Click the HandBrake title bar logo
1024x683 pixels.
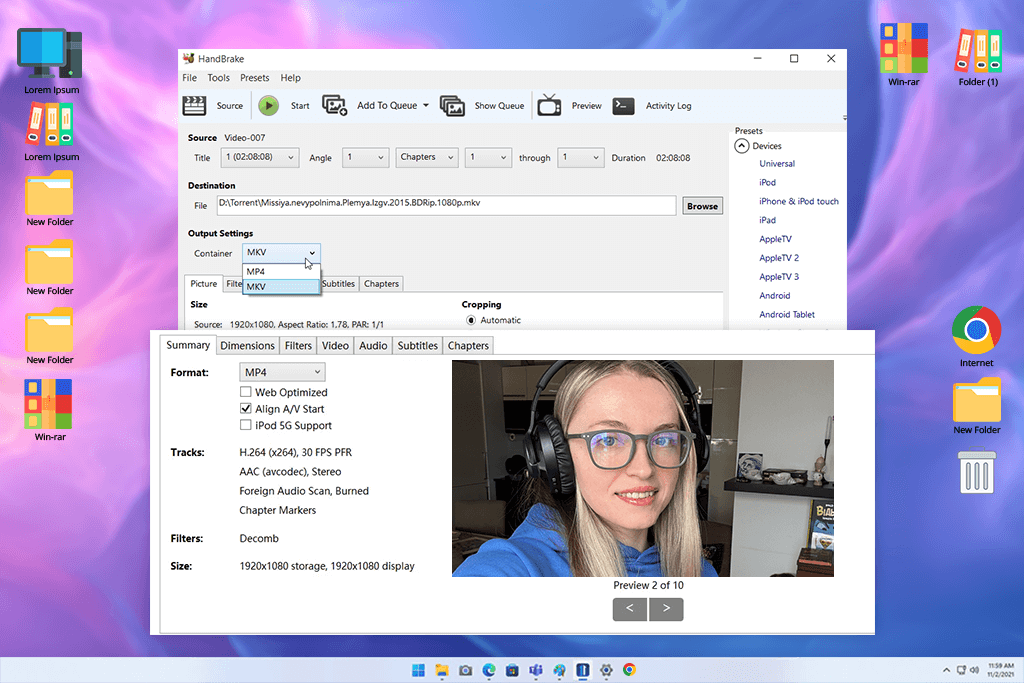click(189, 59)
